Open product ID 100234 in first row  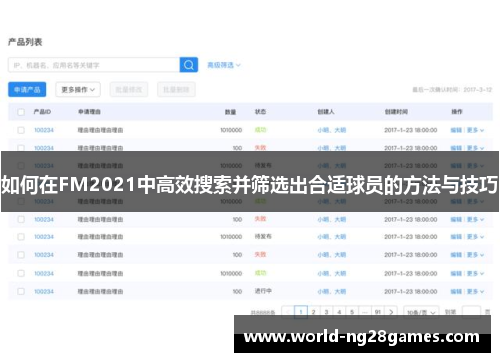coord(44,130)
